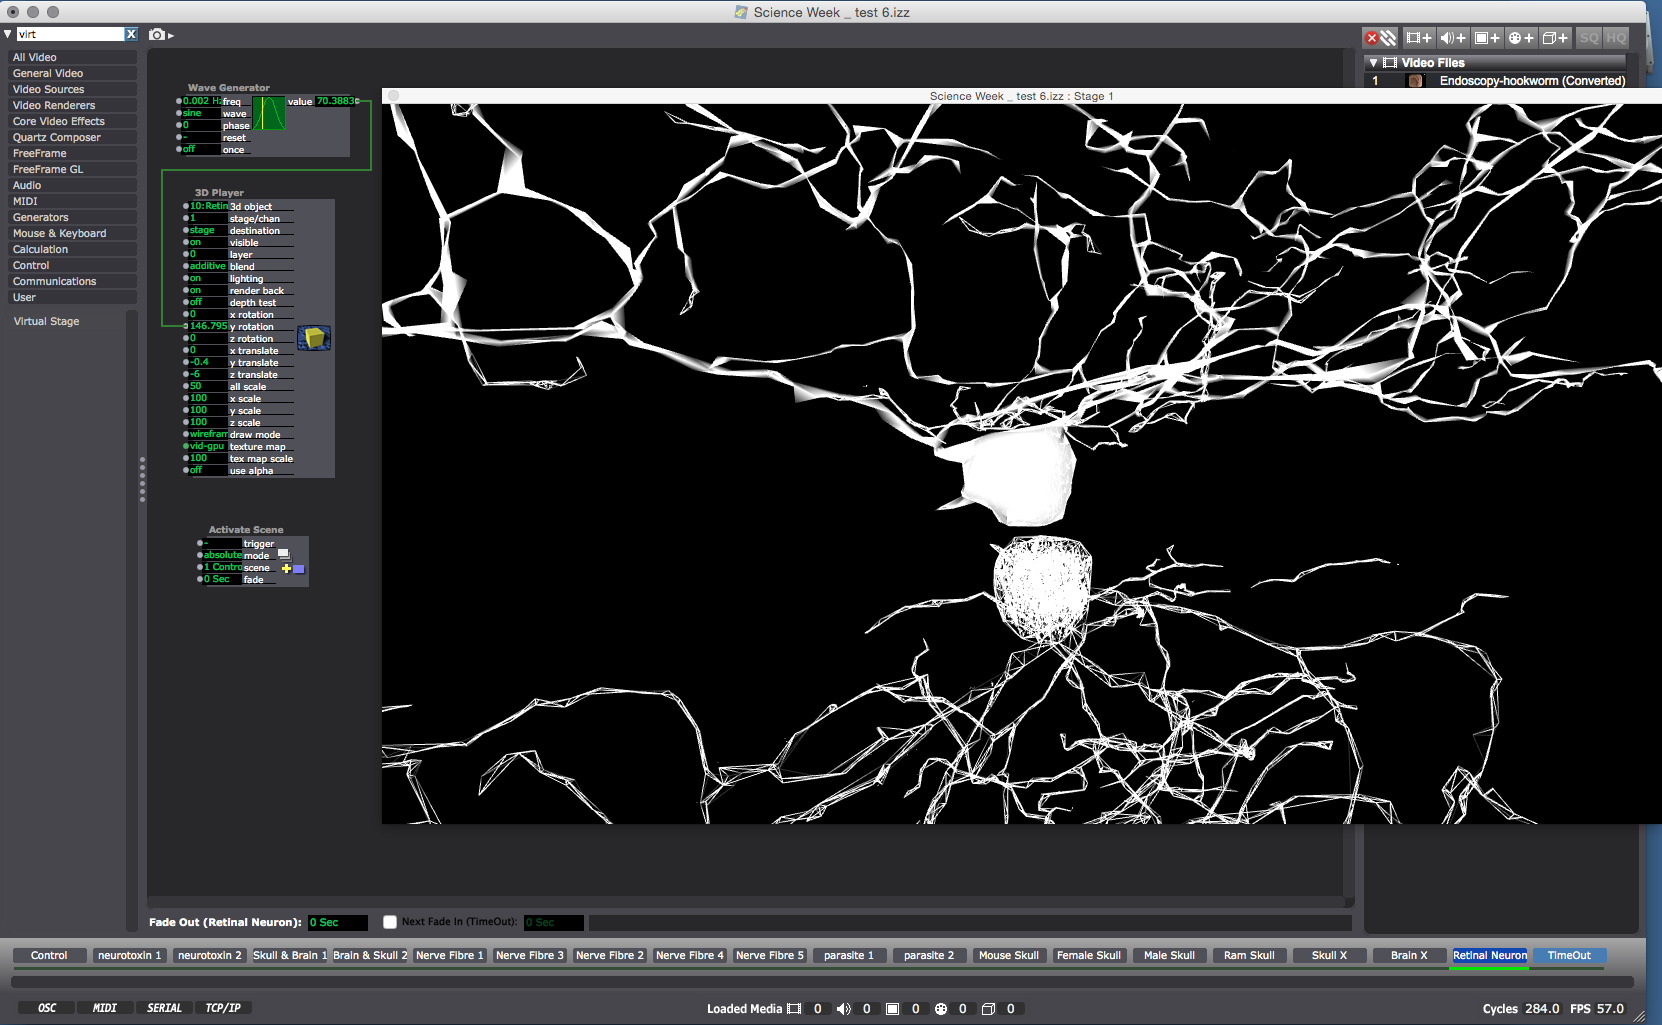1662x1025 pixels.
Task: Change the Wave Generator 'sine' wave value
Action: coord(202,113)
